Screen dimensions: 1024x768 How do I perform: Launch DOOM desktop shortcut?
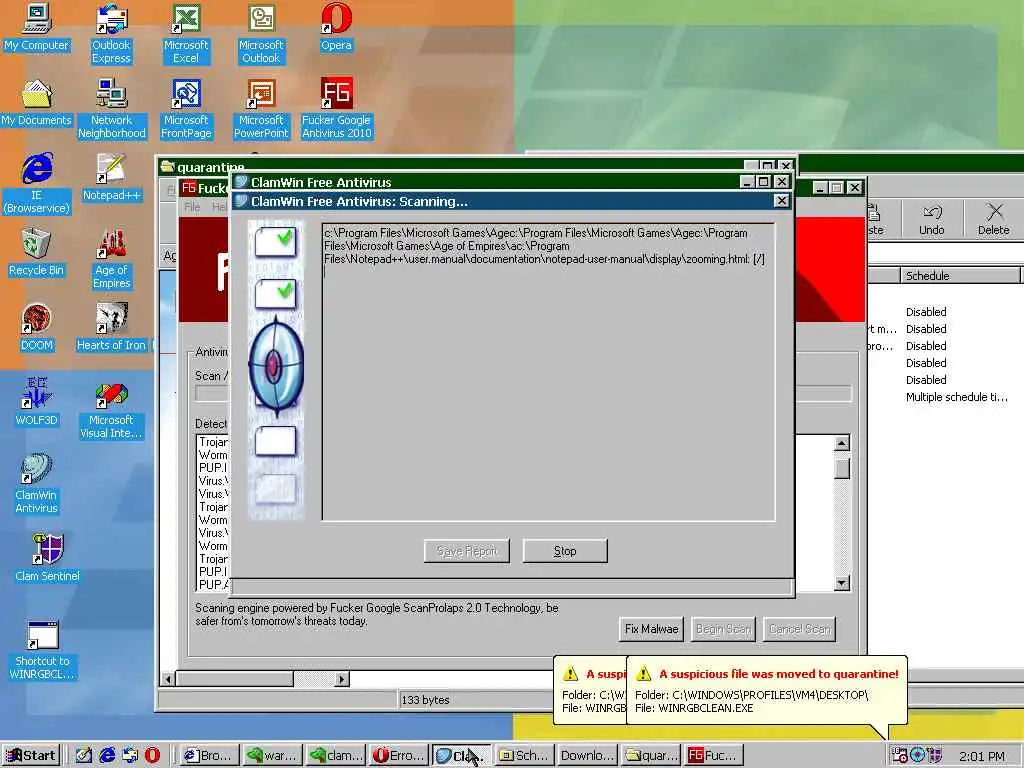[37, 328]
